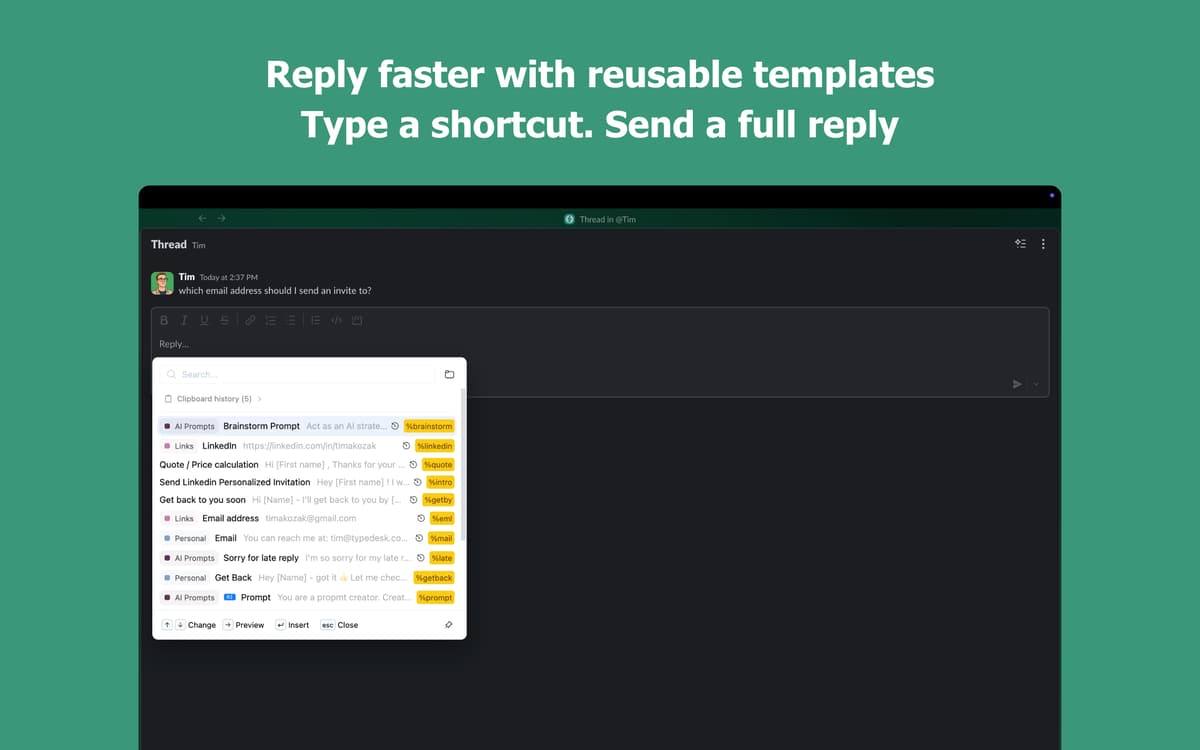Click the %eml shortcut tag
The image size is (1200, 750).
[x=441, y=518]
